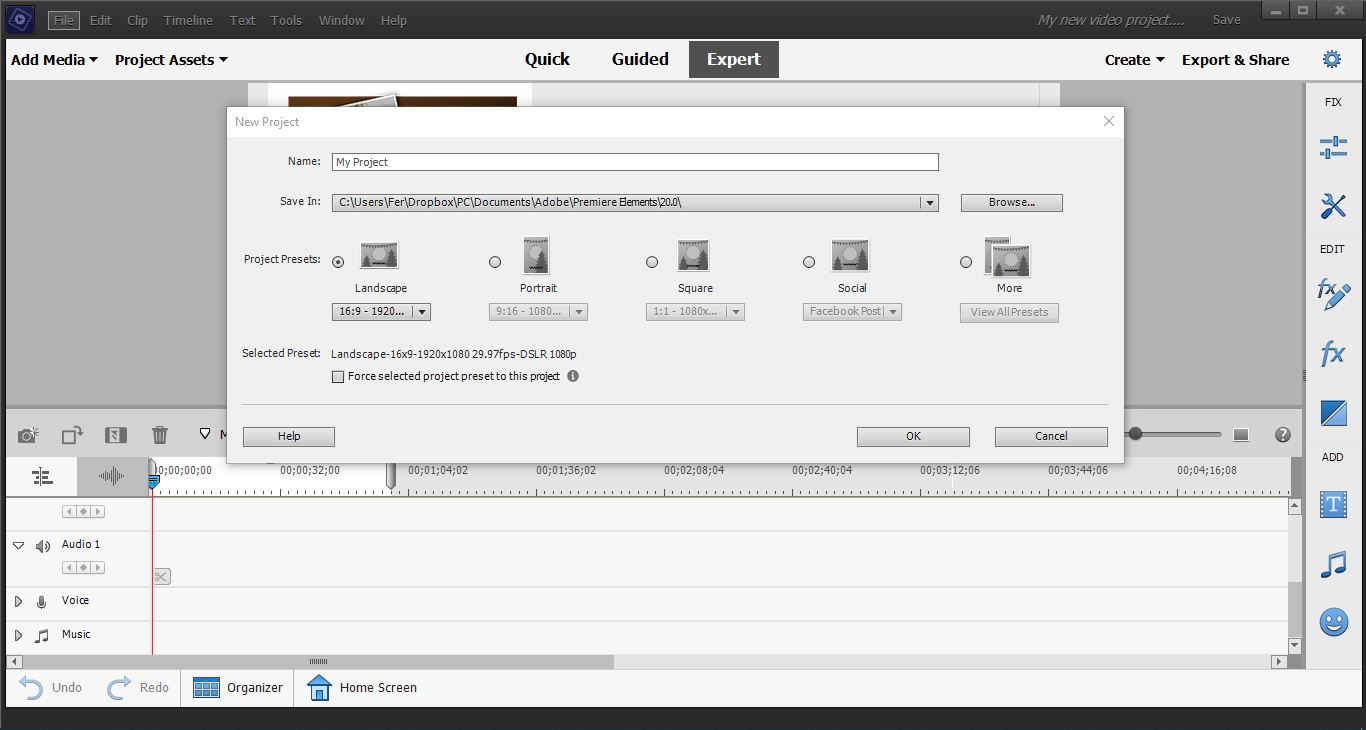Click the Organizer grid icon
Image resolution: width=1366 pixels, height=730 pixels.
click(x=206, y=688)
